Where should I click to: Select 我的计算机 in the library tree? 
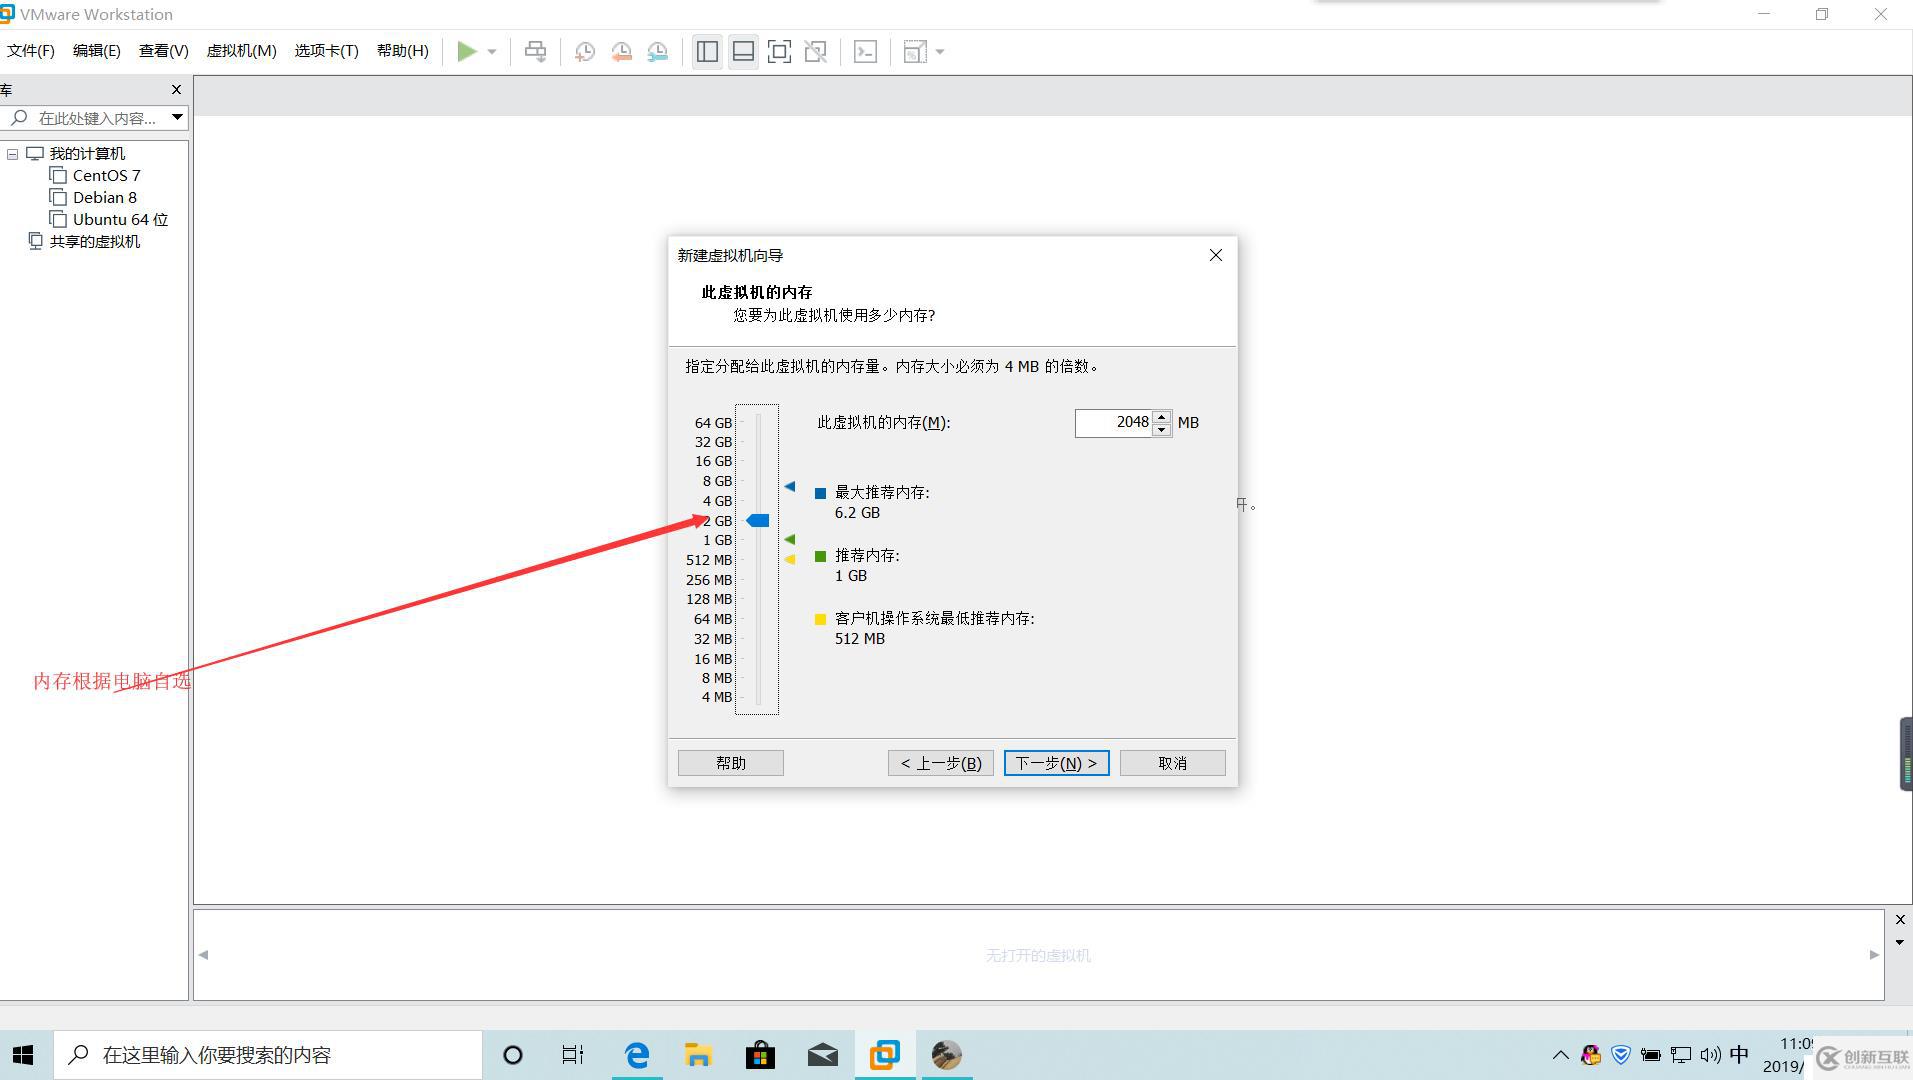coord(87,154)
